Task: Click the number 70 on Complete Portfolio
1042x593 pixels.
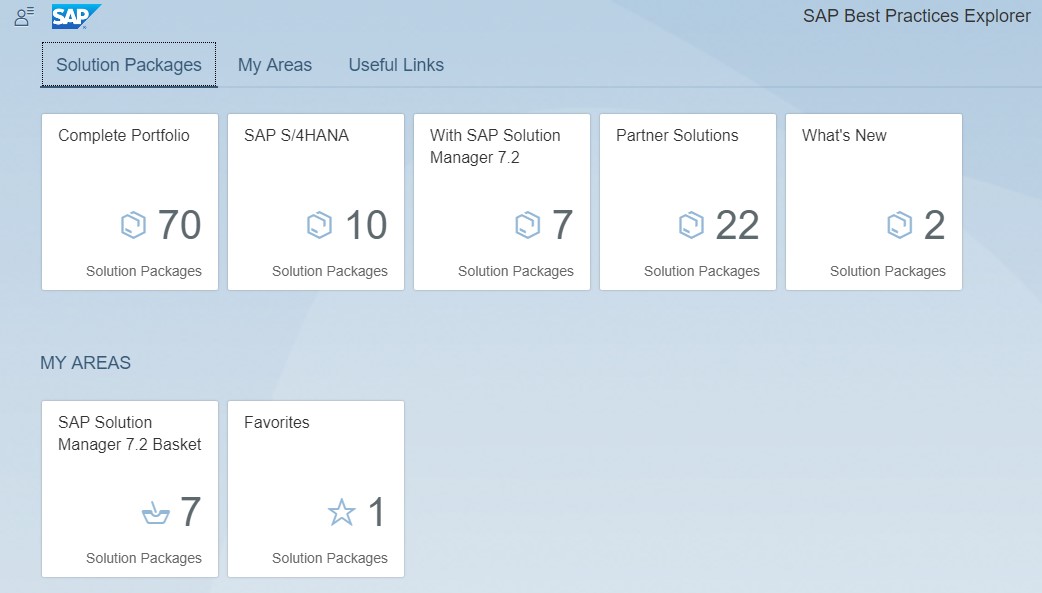Action: [180, 226]
